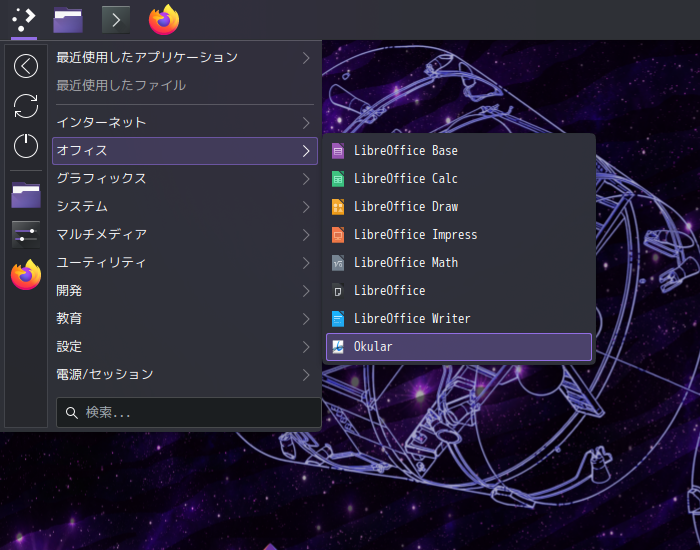This screenshot has height=550, width=700.
Task: Expand the 設定 submenu arrow
Action: click(x=306, y=347)
